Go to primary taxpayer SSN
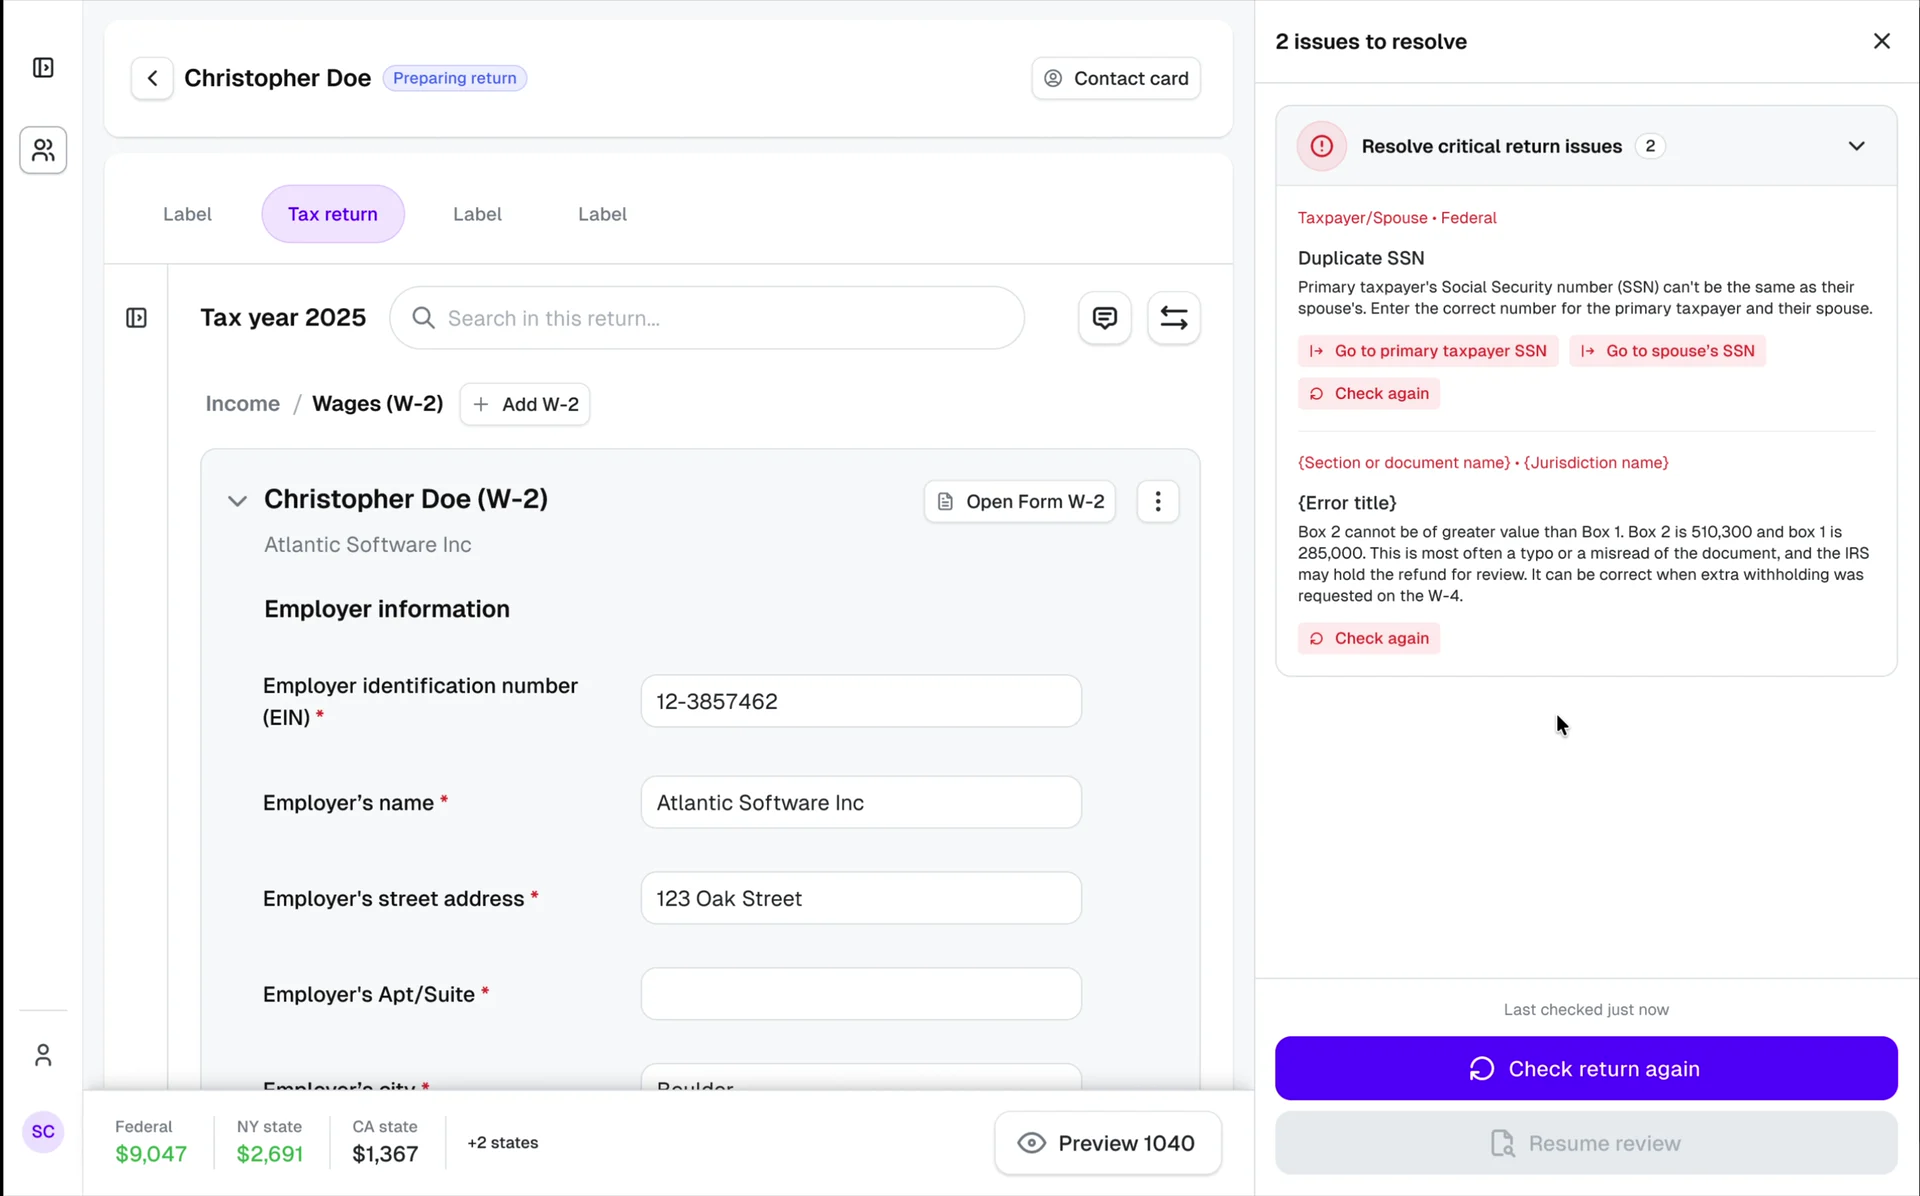This screenshot has width=1920, height=1196. coord(1428,351)
